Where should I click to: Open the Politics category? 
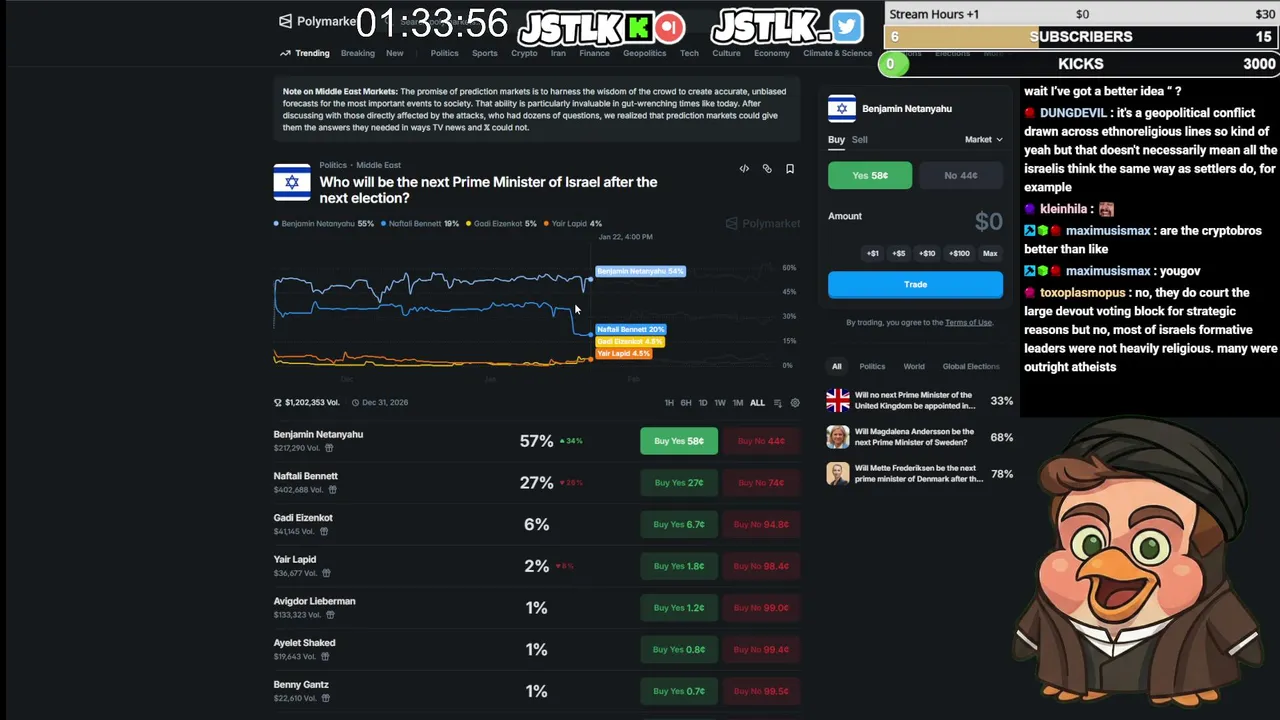(x=444, y=53)
